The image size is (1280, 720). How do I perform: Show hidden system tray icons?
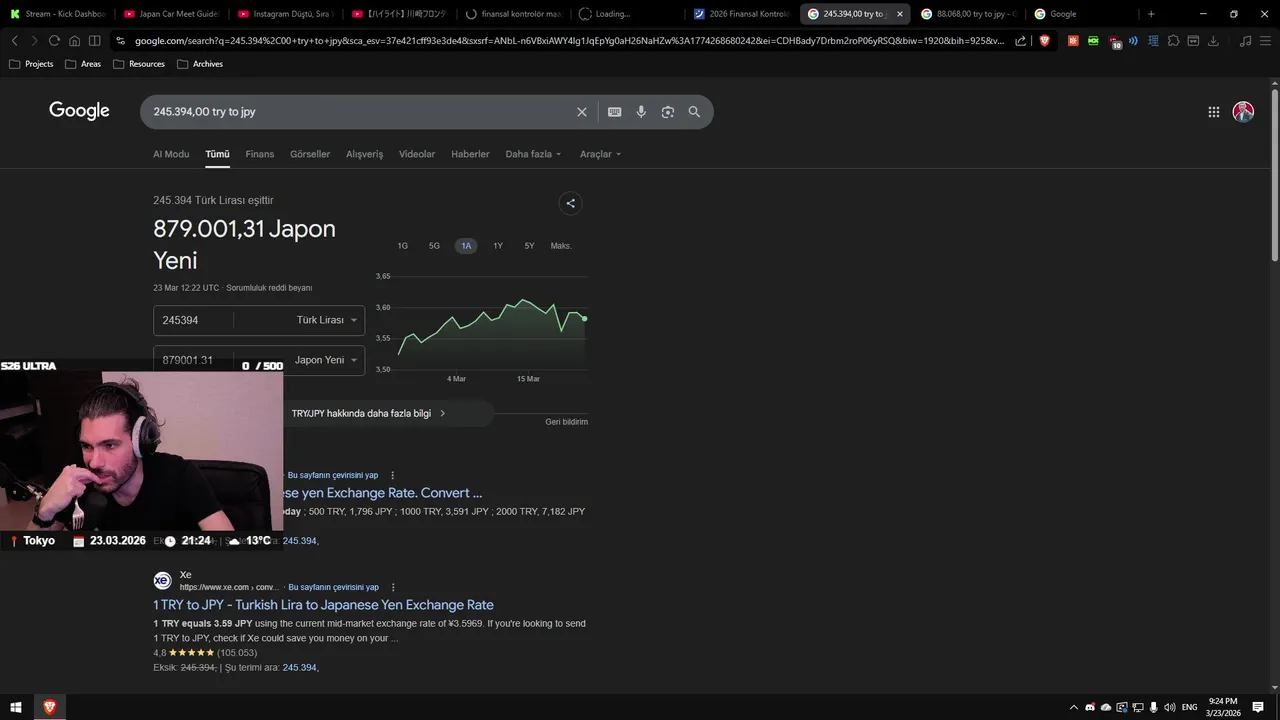tap(1074, 707)
